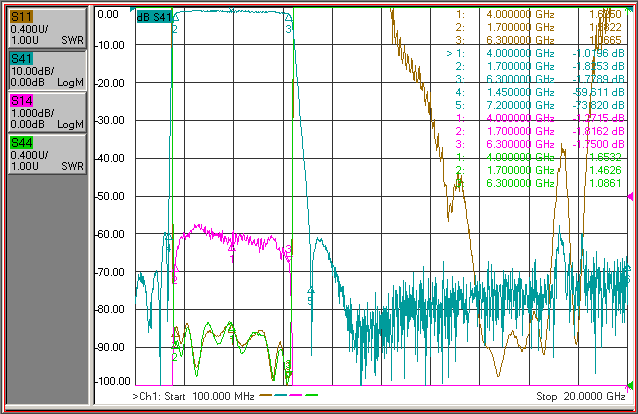Click the dB S41 trace title label

(x=154, y=17)
